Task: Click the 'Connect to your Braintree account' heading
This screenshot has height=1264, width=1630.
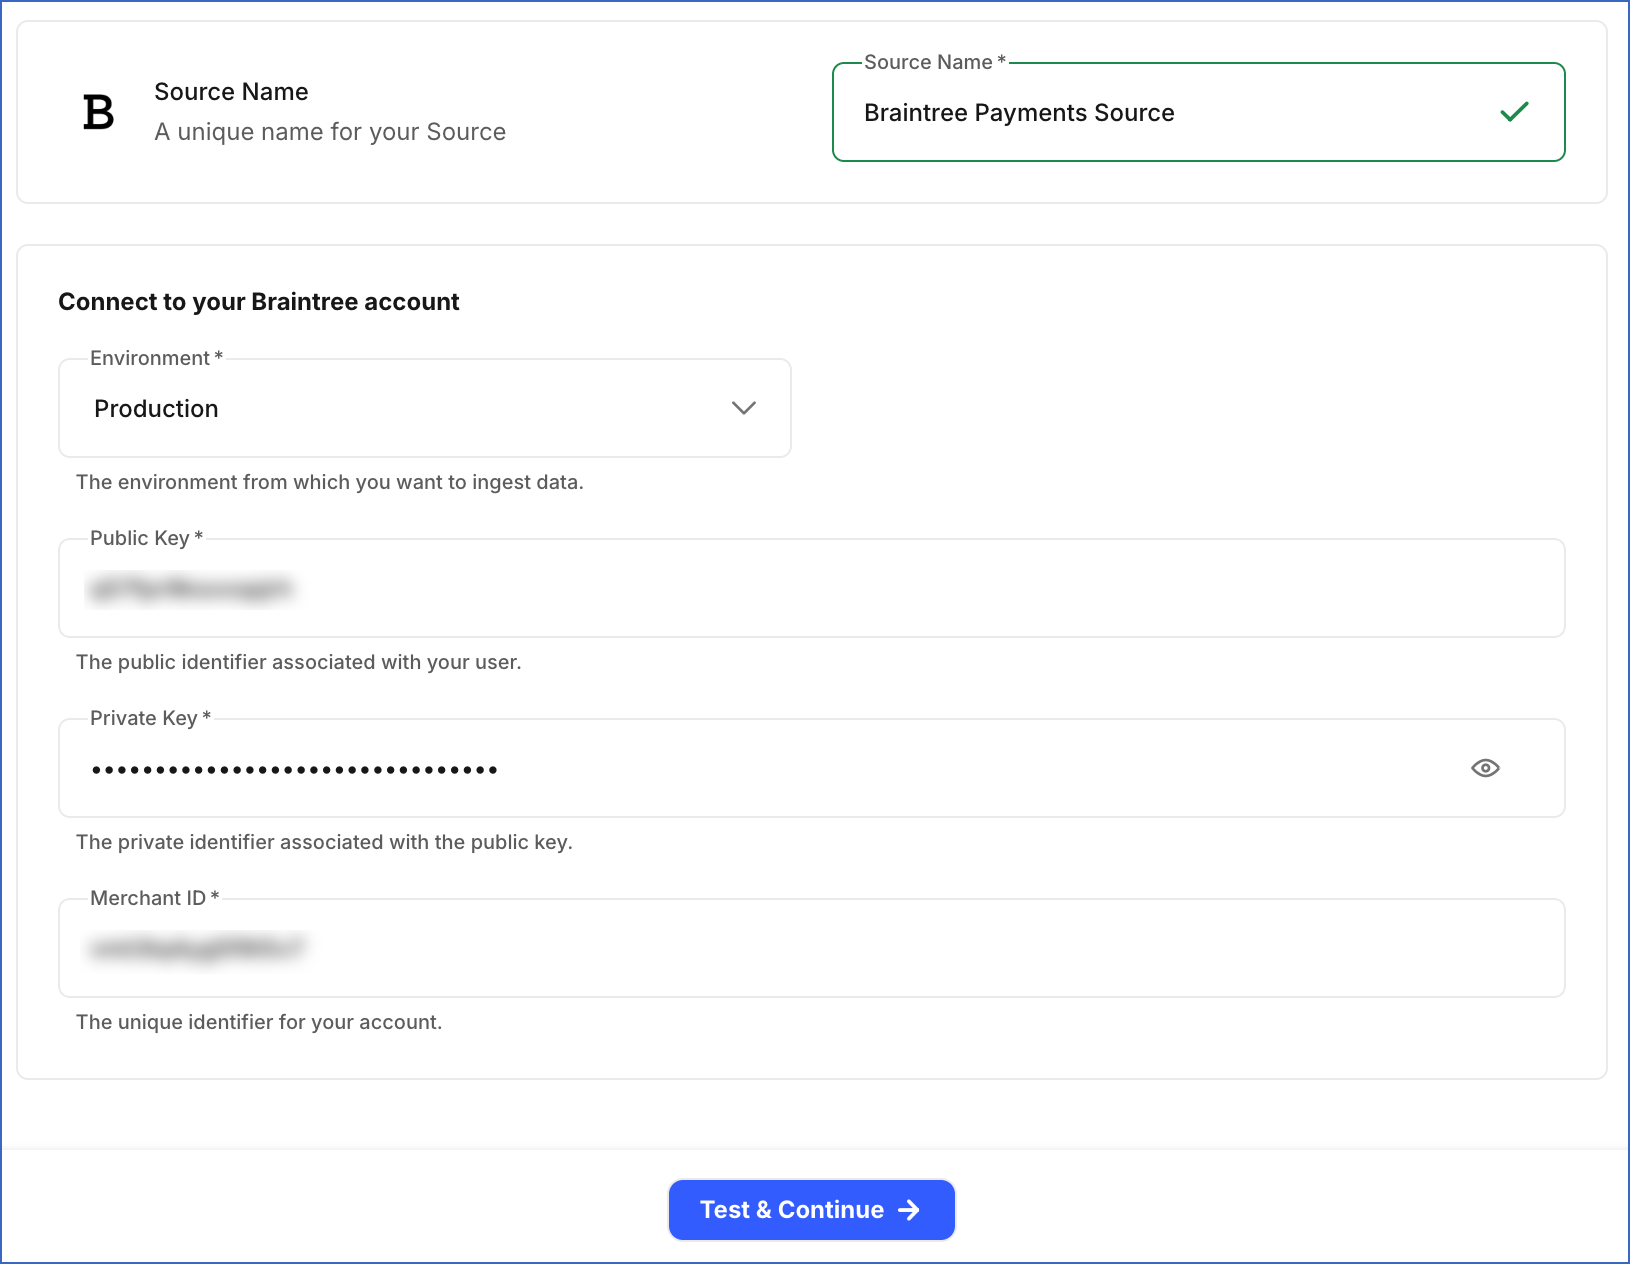Action: coord(258,302)
